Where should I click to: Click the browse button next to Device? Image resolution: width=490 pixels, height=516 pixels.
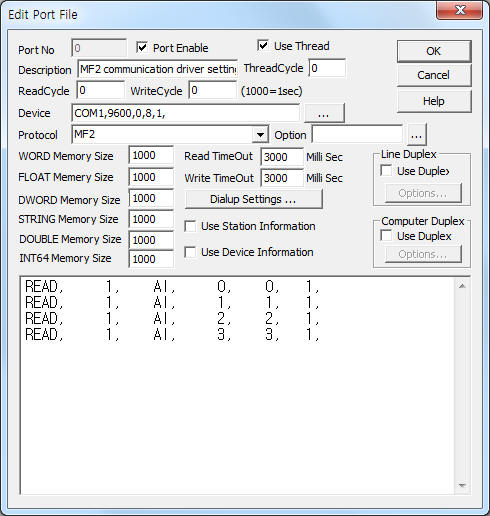[324, 113]
